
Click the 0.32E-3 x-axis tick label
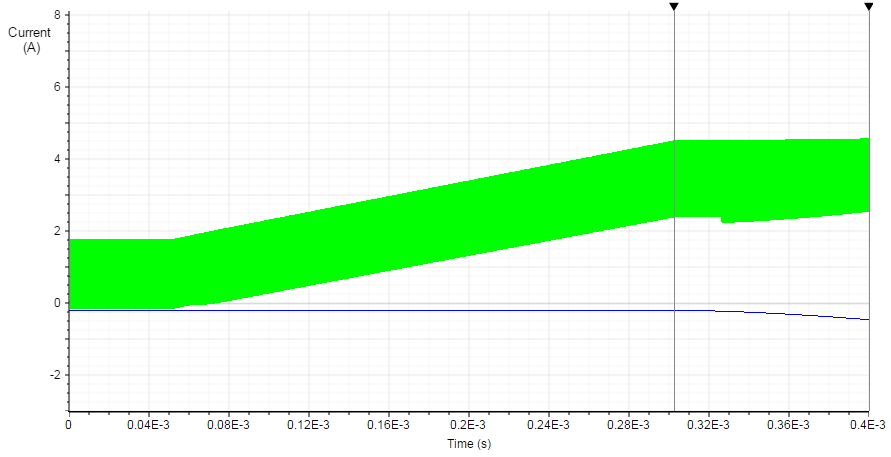(709, 425)
